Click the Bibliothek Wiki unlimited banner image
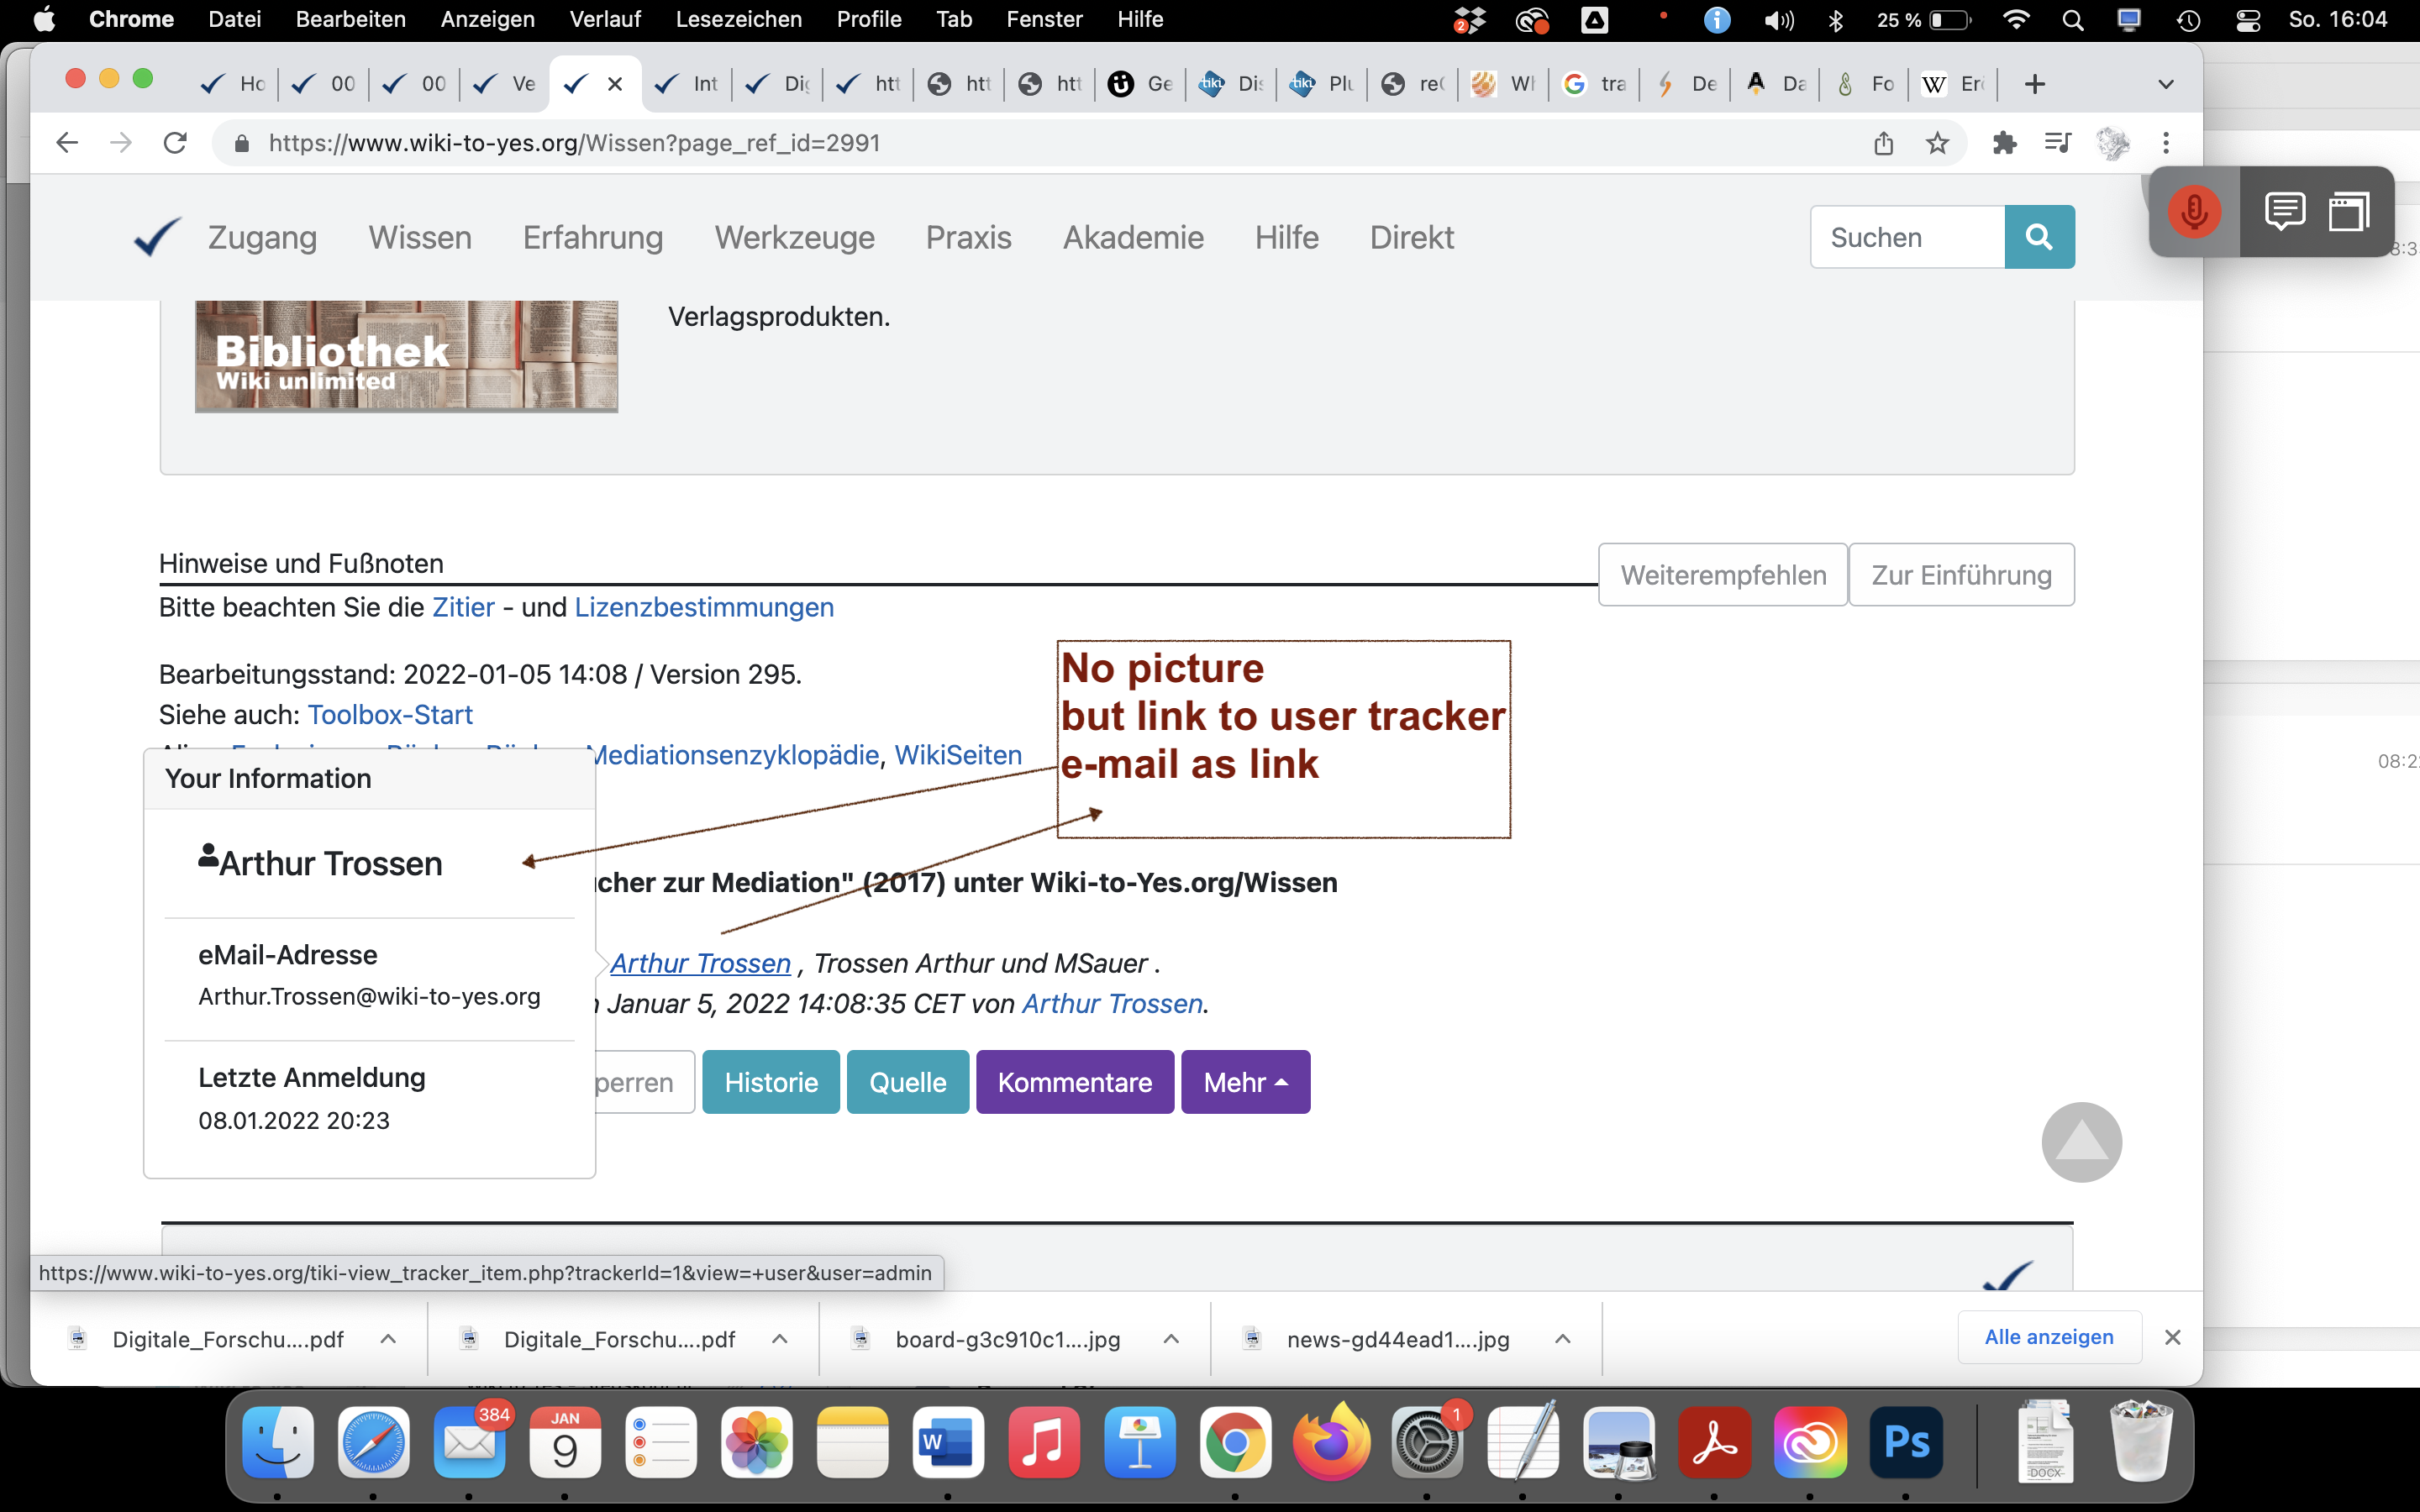 click(x=406, y=356)
